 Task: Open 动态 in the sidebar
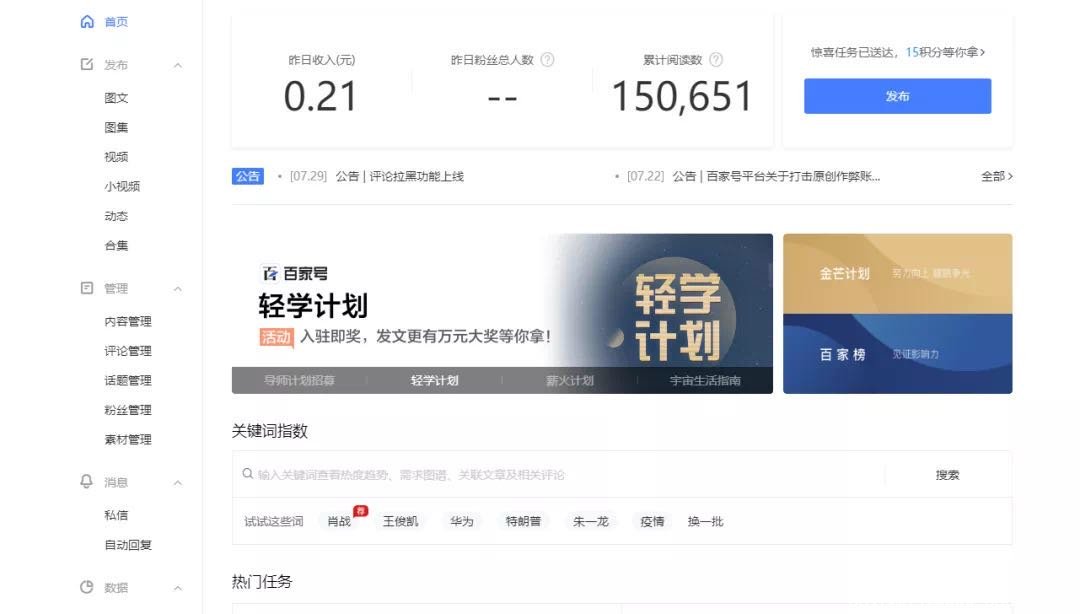click(x=116, y=216)
